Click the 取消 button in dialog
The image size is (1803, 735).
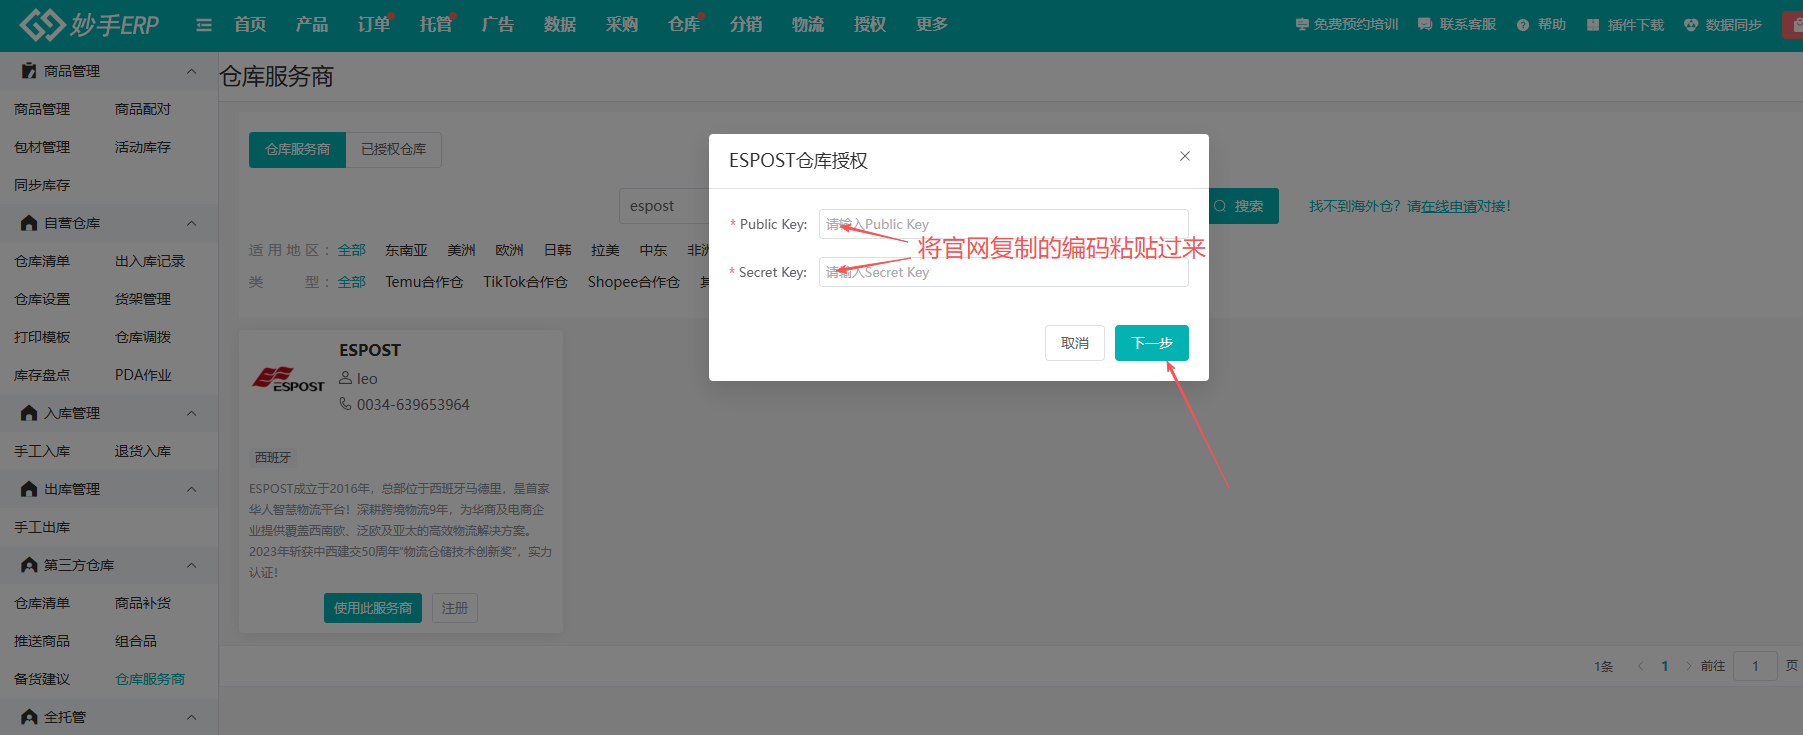(x=1075, y=343)
